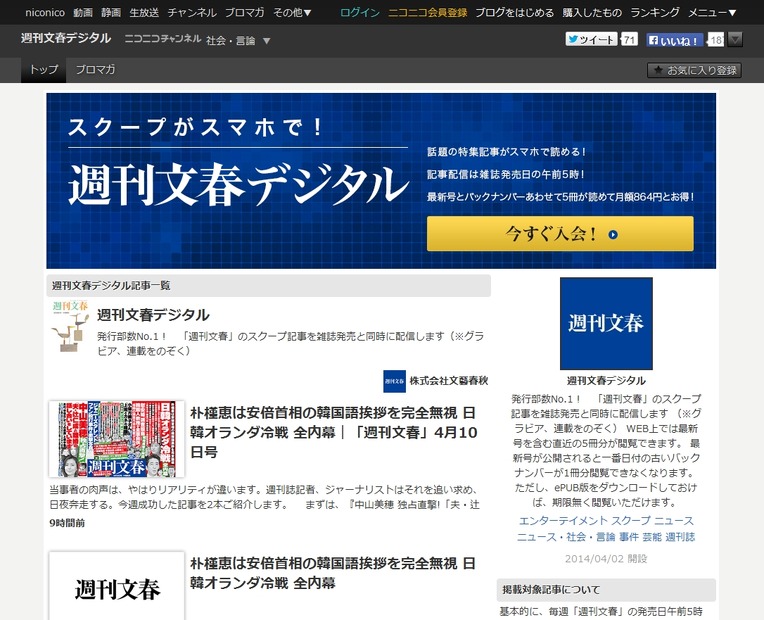Click the 芸能 tag

tap(652, 537)
